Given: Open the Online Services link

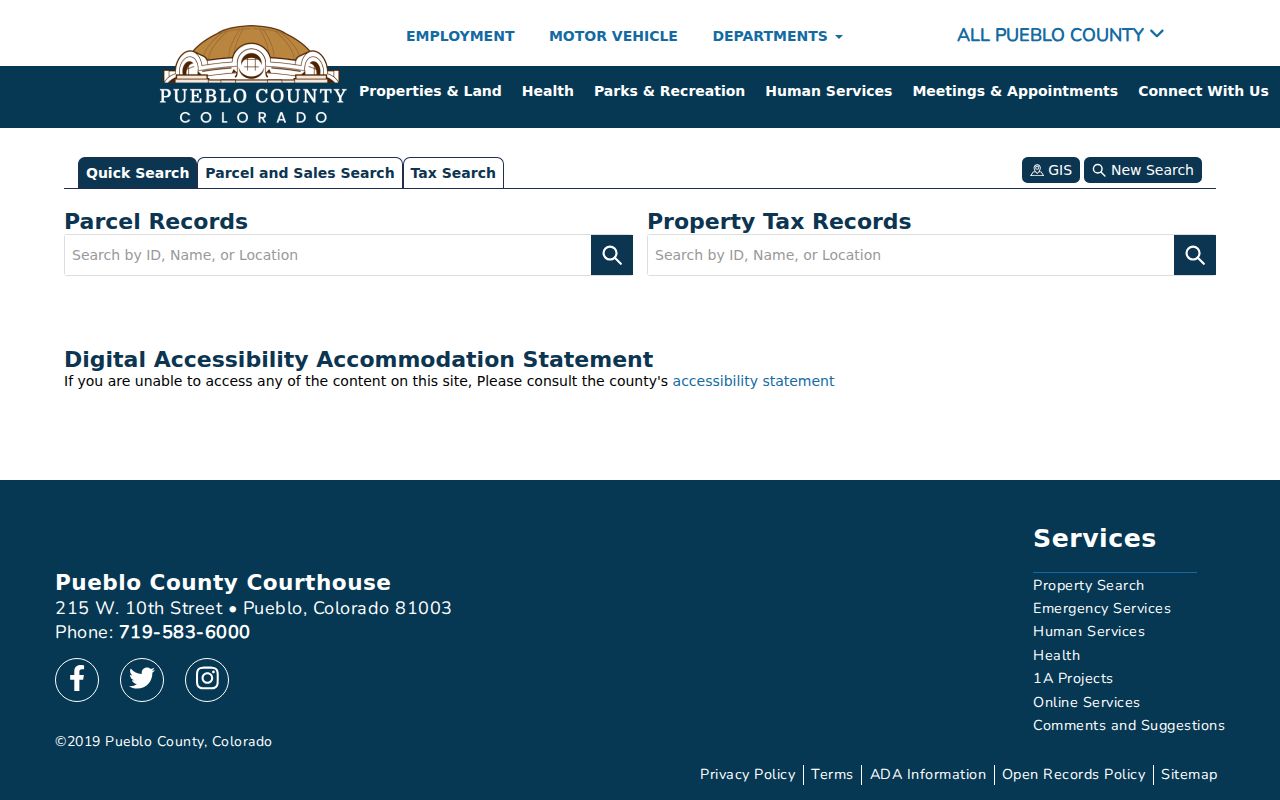Looking at the screenshot, I should (1086, 702).
